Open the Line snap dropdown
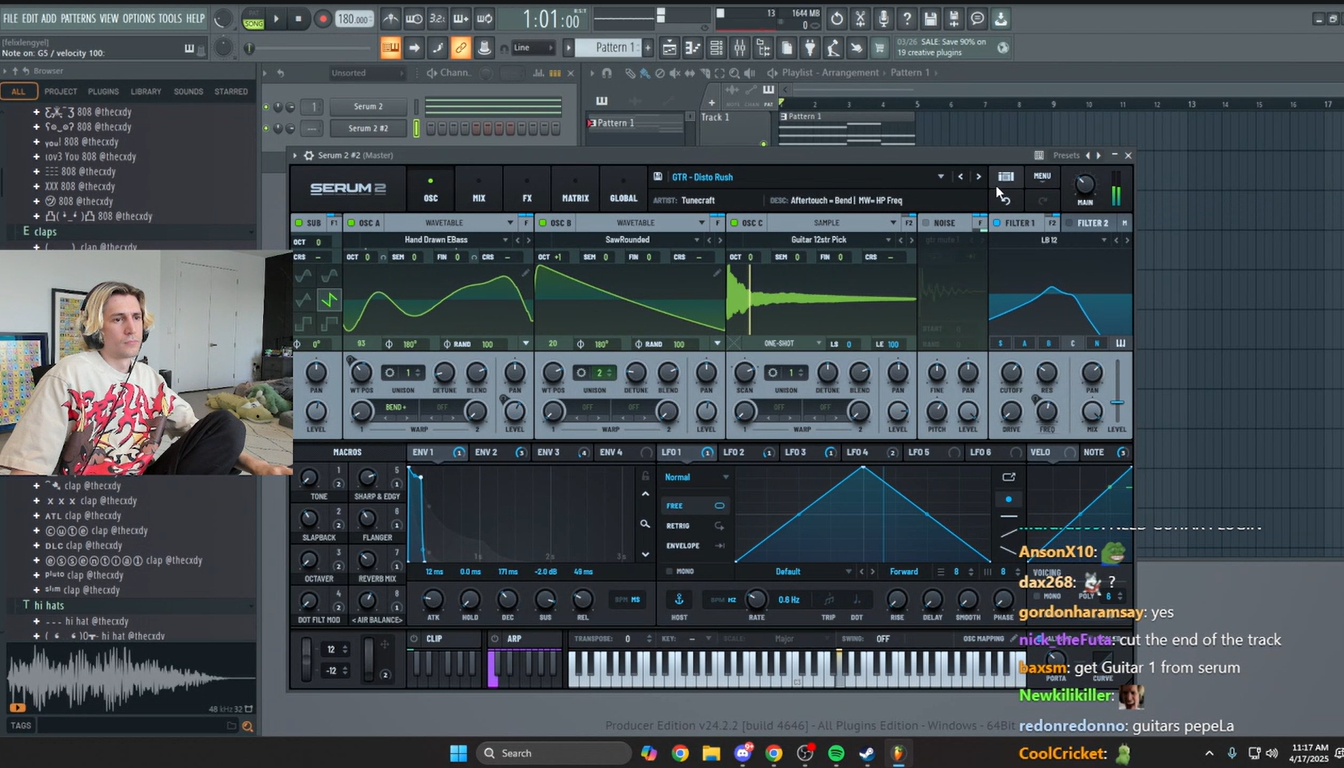This screenshot has height=768, width=1344. [x=533, y=47]
